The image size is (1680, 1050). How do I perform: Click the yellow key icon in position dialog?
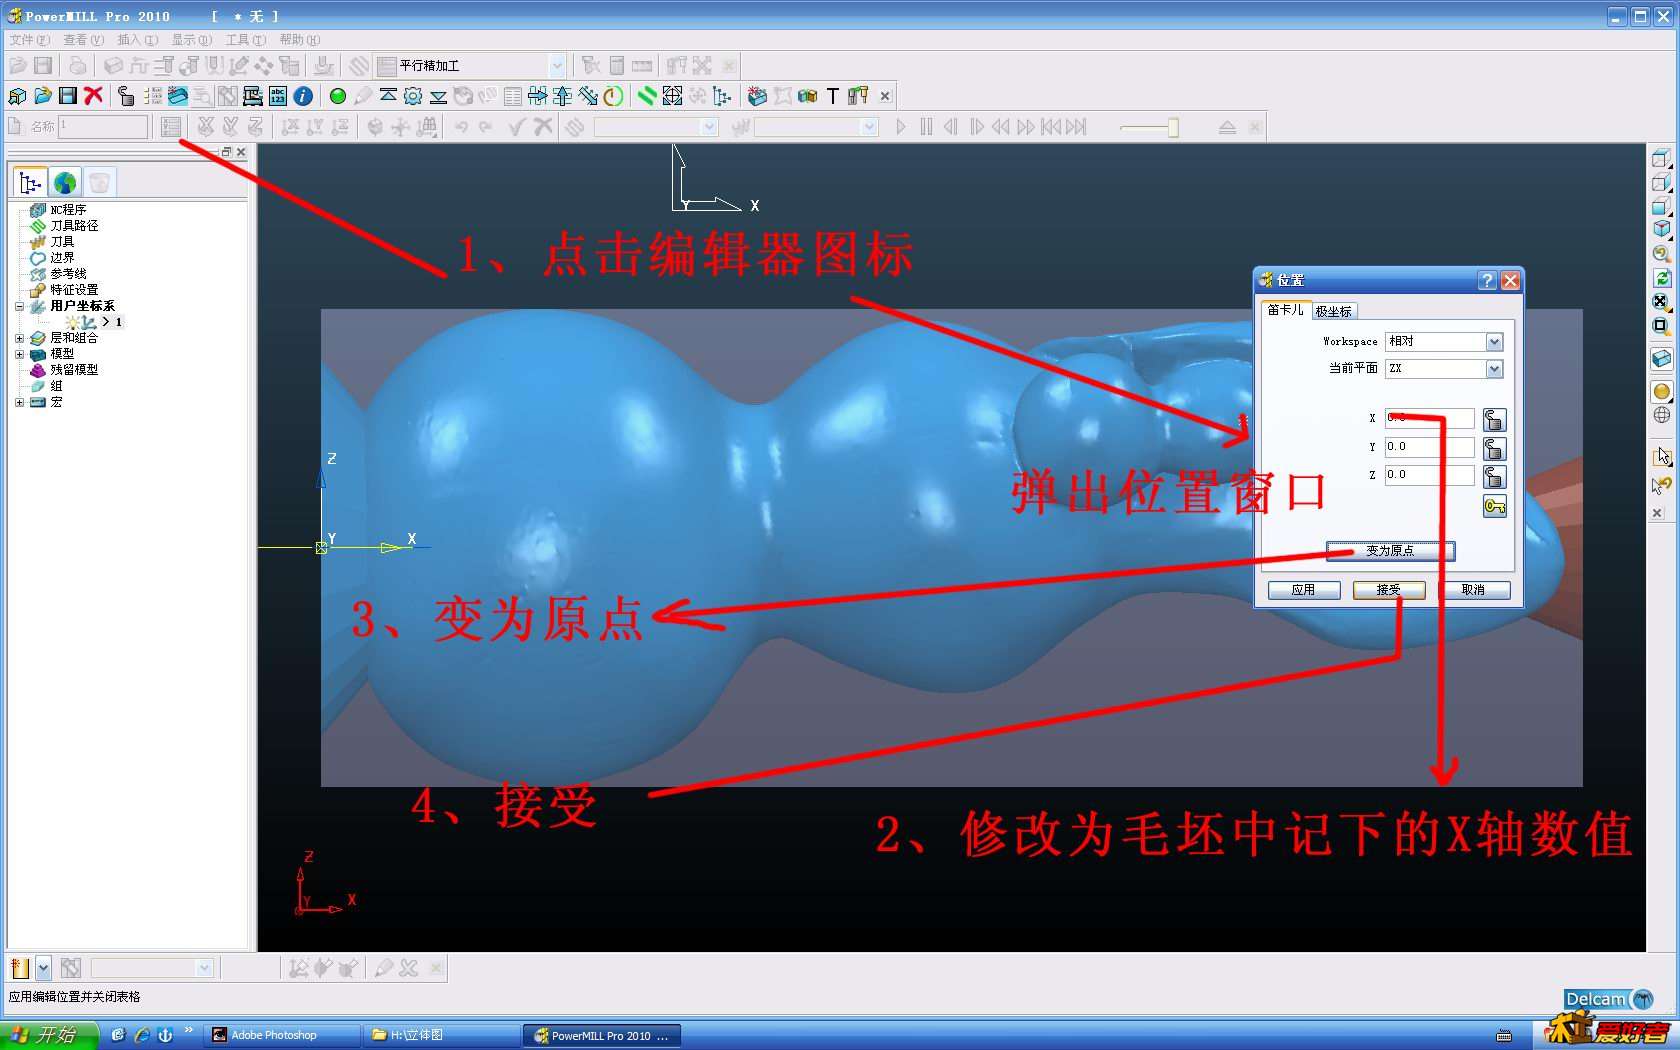1494,507
